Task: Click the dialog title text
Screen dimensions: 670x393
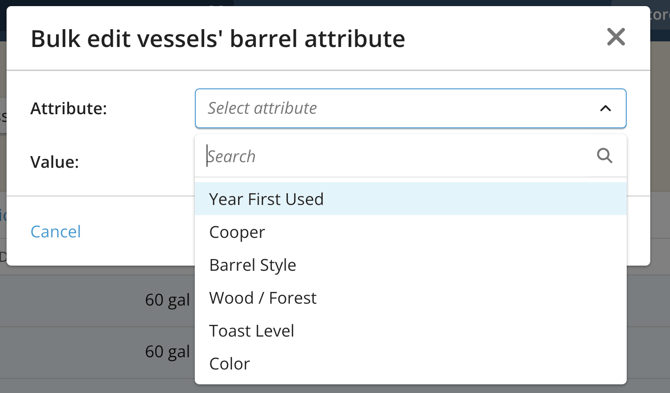Action: click(218, 38)
